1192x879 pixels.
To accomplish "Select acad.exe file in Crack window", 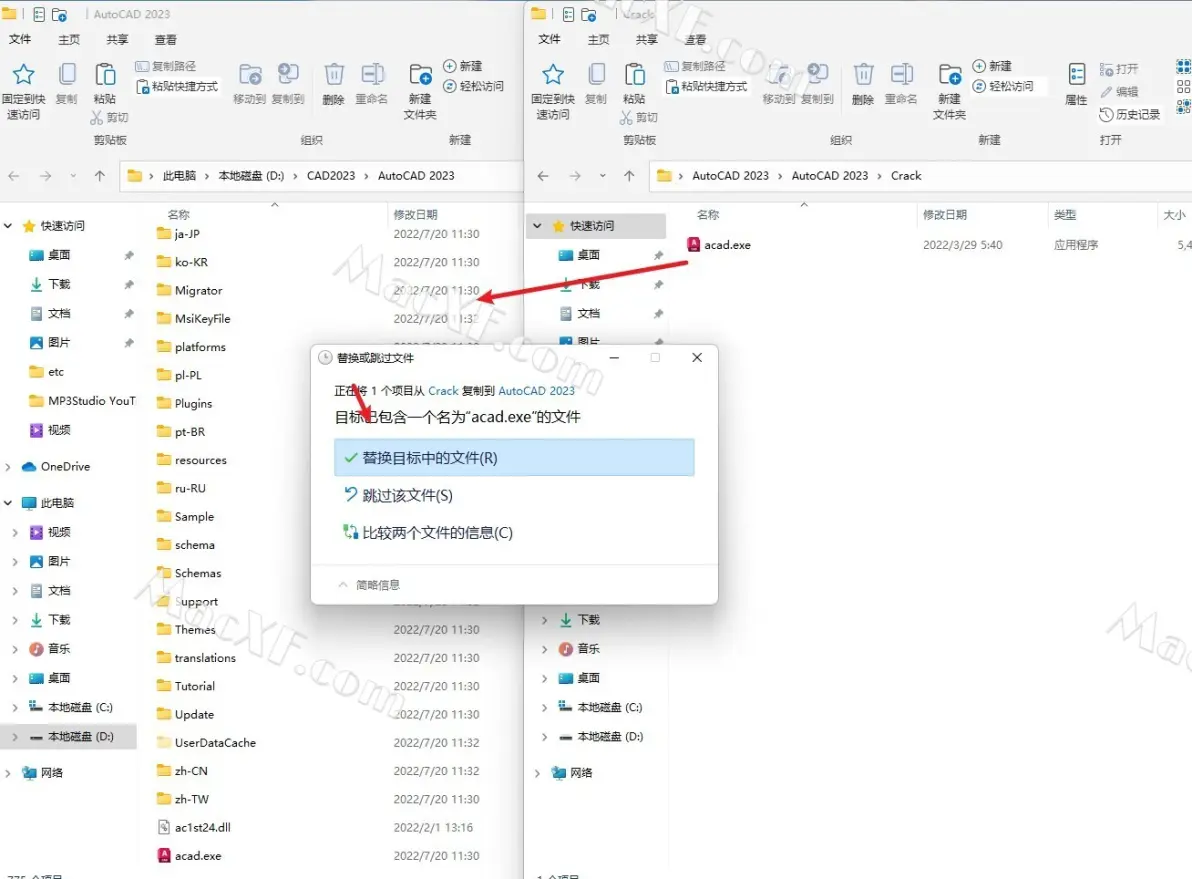I will (x=718, y=245).
